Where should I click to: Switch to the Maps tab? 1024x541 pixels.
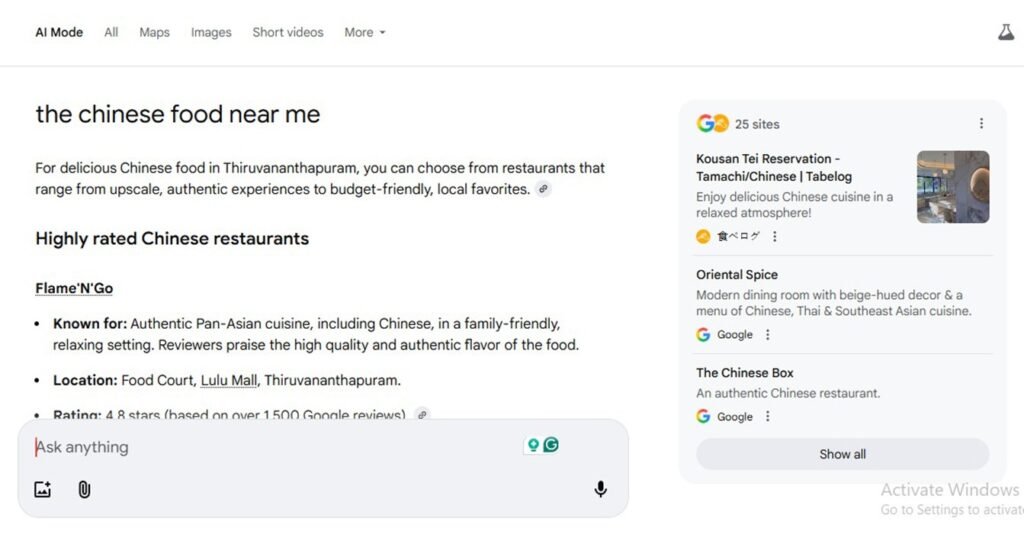point(154,32)
